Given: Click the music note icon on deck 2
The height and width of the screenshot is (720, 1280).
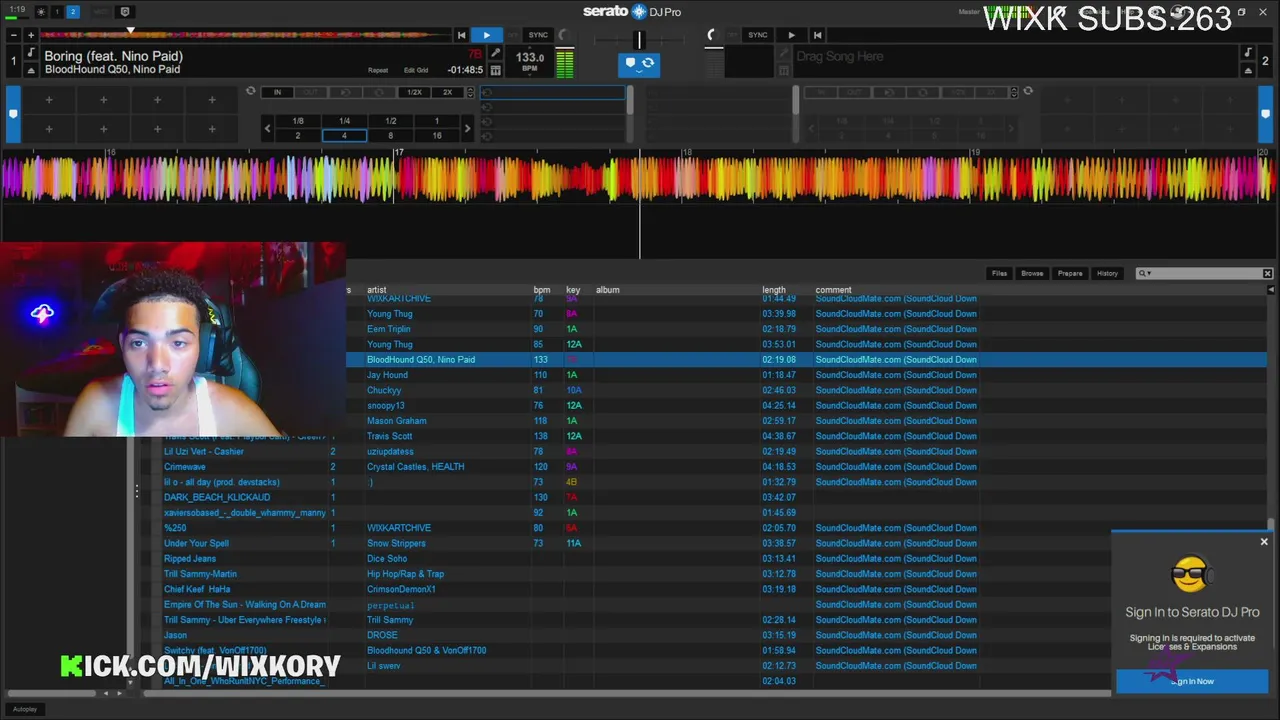Looking at the screenshot, I should point(1249,53).
